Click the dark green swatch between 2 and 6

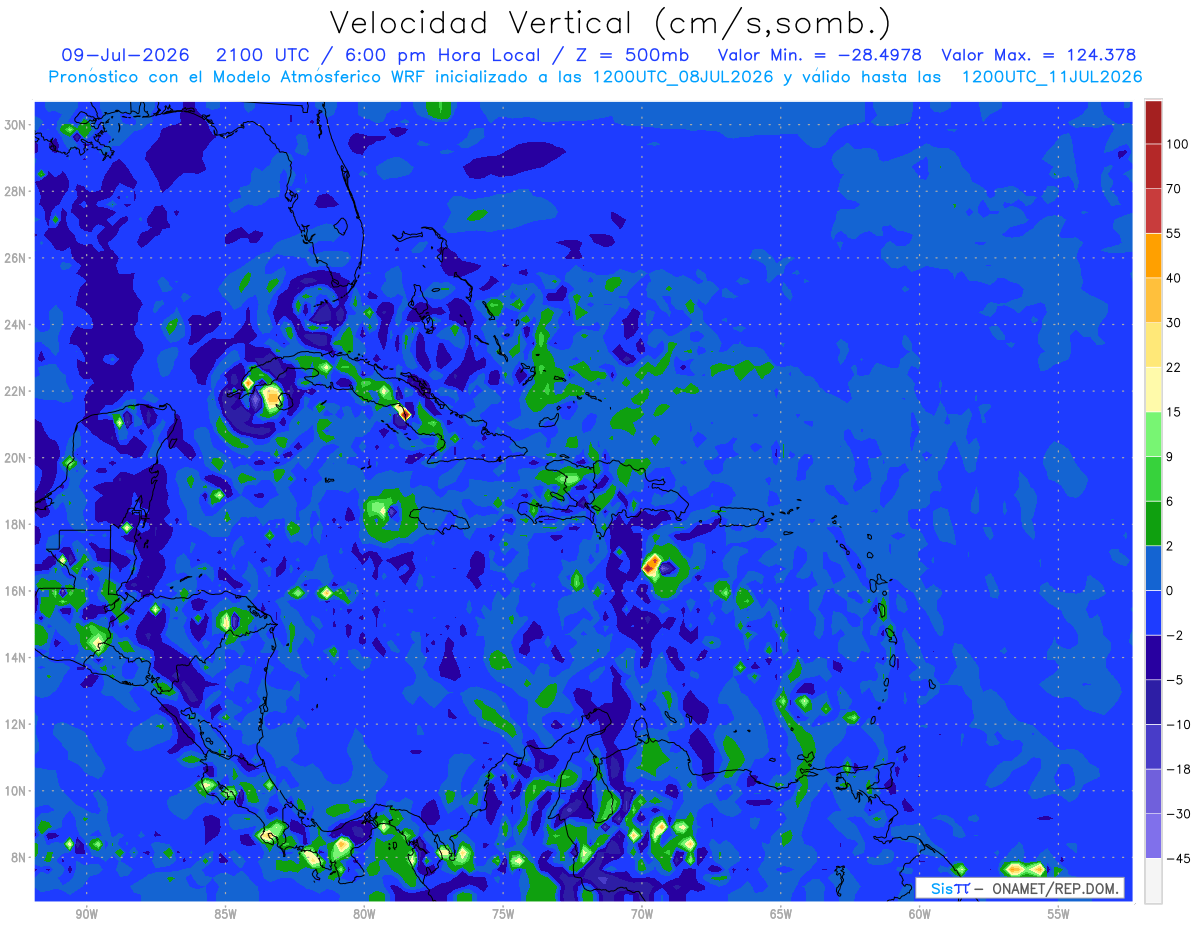1153,523
